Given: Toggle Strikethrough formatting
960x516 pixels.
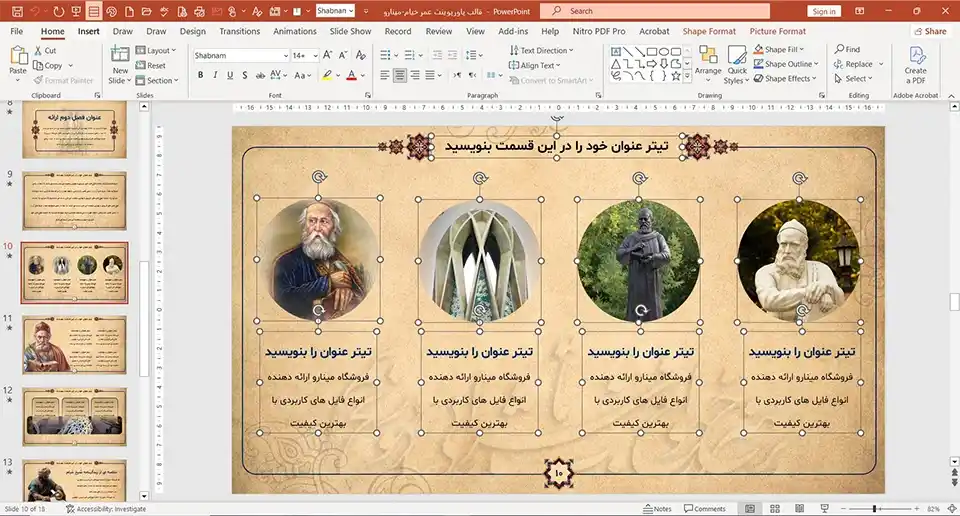Looking at the screenshot, I should point(260,75).
